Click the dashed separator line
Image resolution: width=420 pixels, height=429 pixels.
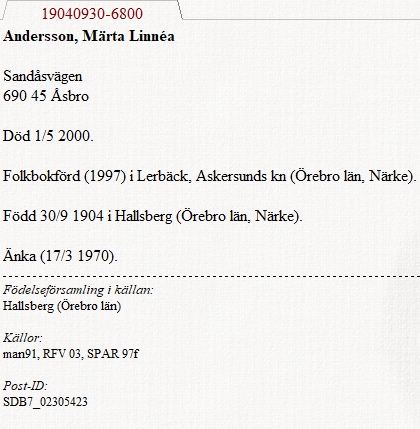tap(211, 276)
